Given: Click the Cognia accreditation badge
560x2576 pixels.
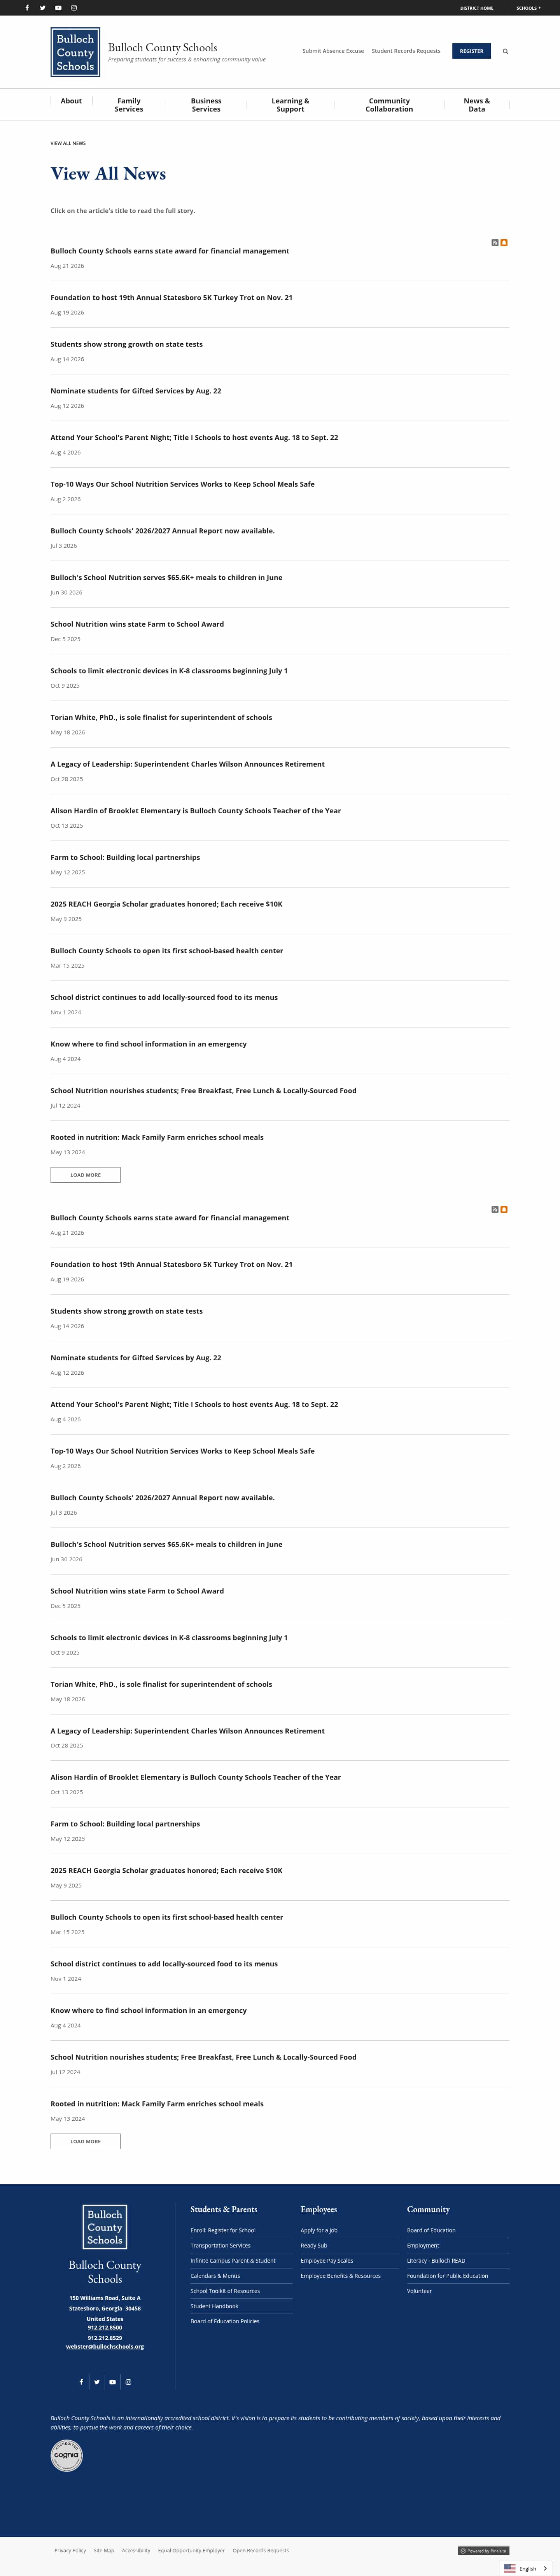Looking at the screenshot, I should (x=67, y=2455).
